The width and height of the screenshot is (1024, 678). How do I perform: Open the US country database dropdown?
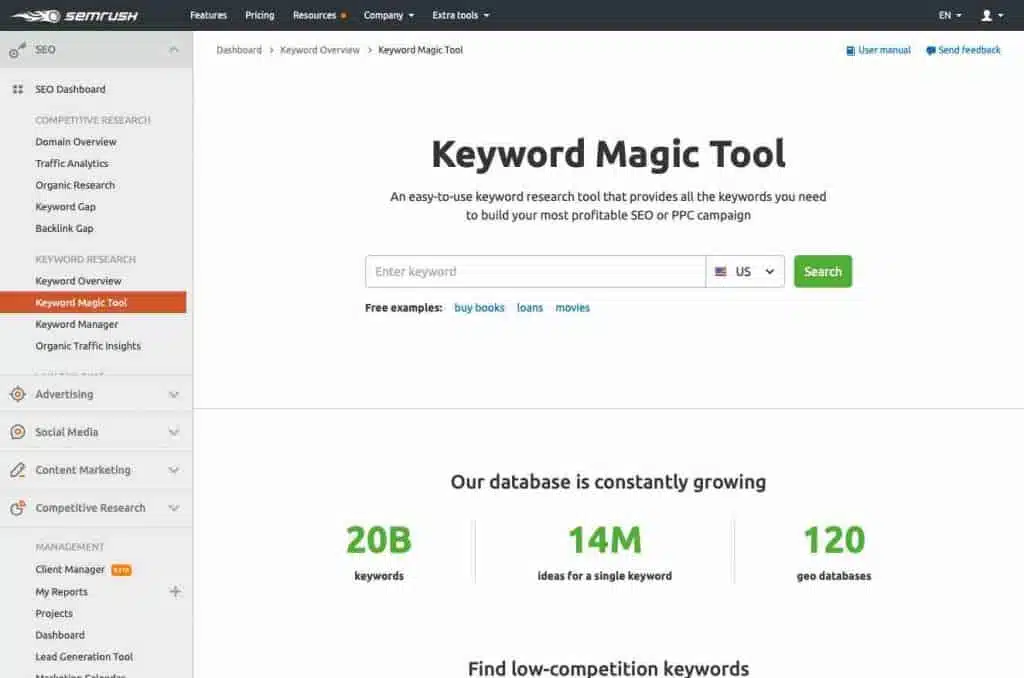[745, 272]
